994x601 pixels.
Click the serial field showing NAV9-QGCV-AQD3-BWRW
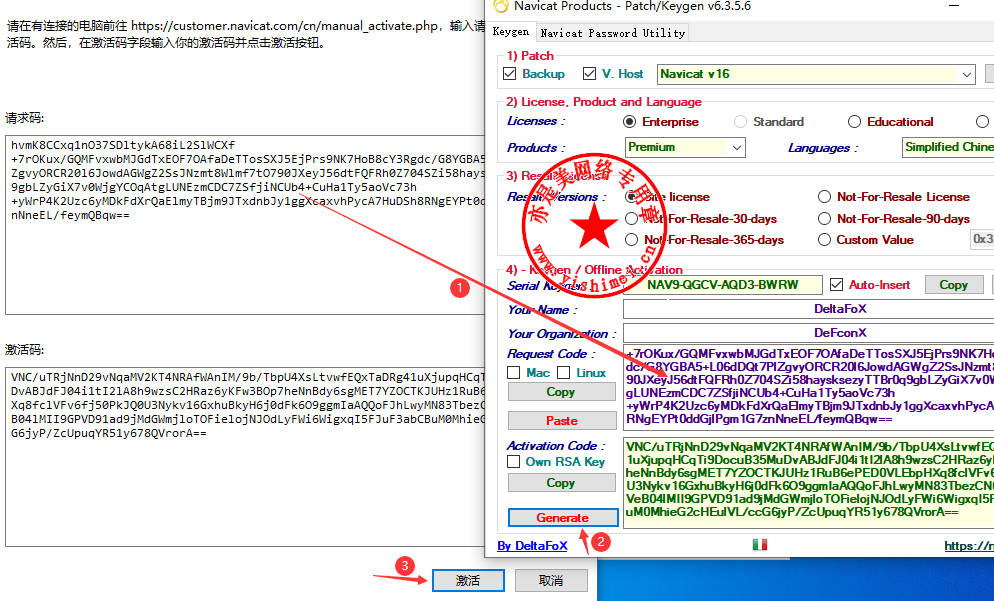723,285
